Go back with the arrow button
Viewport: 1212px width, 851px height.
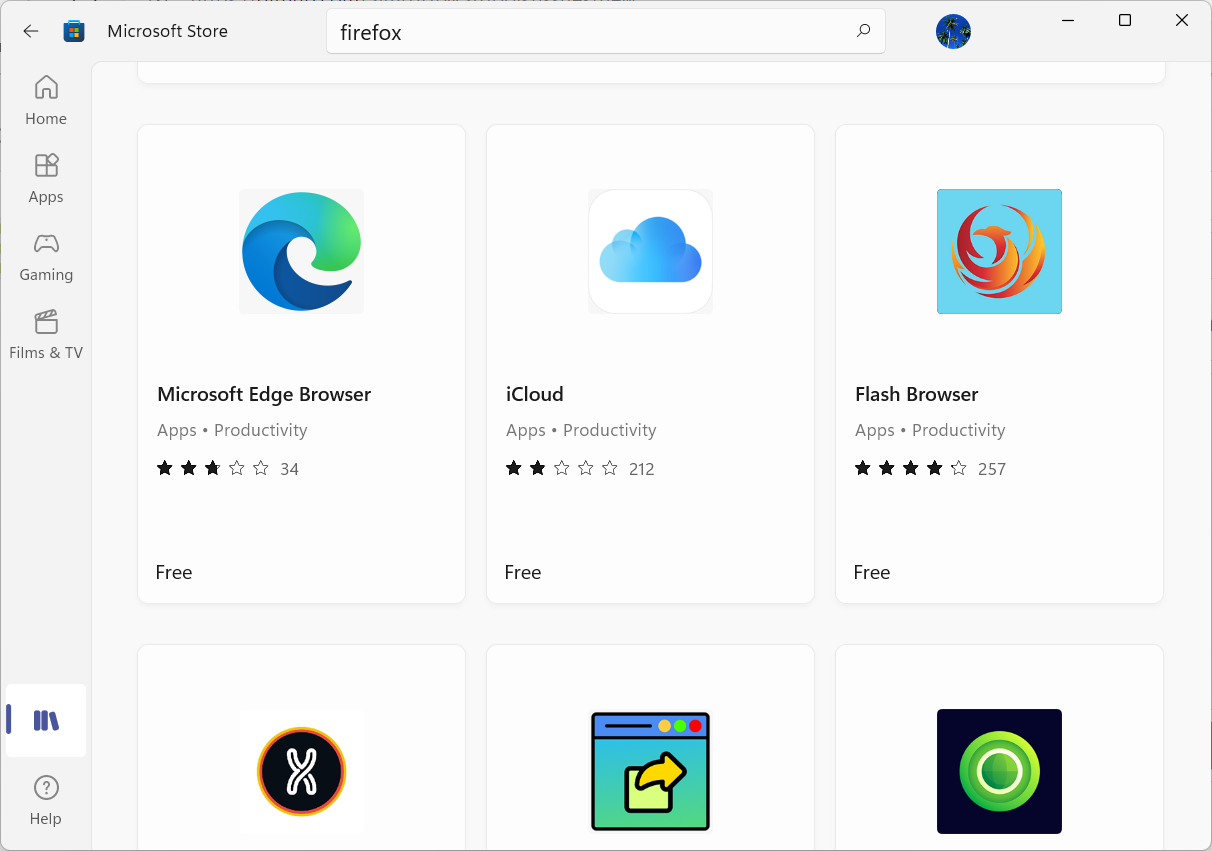coord(31,31)
